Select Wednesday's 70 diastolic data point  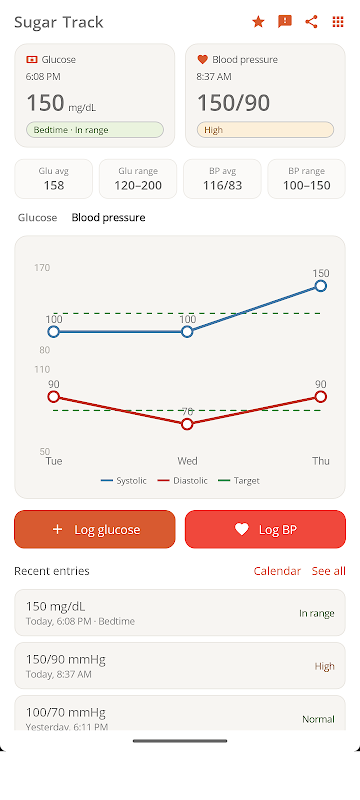click(x=187, y=424)
